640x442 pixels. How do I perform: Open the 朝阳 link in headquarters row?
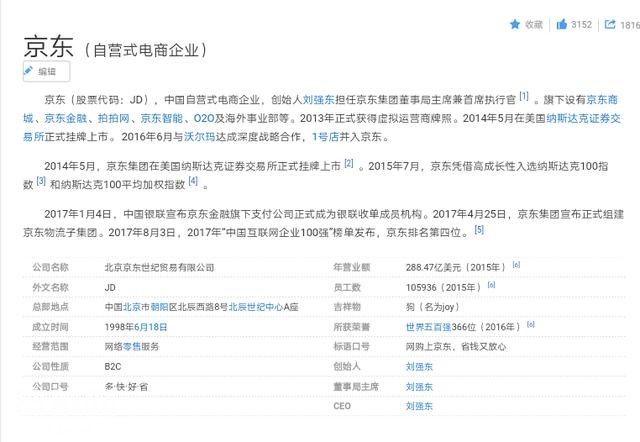(x=159, y=307)
